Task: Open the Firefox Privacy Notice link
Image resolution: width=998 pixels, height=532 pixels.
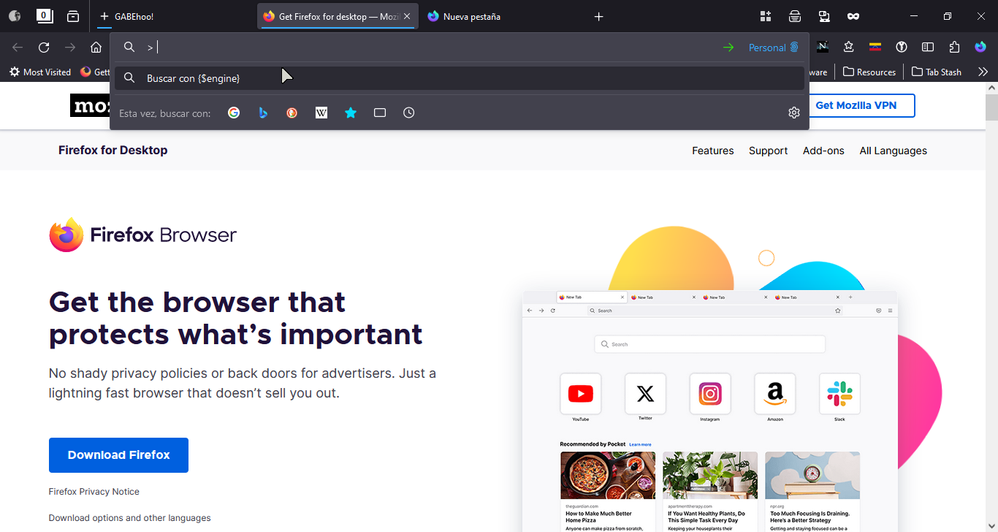Action: 94,491
